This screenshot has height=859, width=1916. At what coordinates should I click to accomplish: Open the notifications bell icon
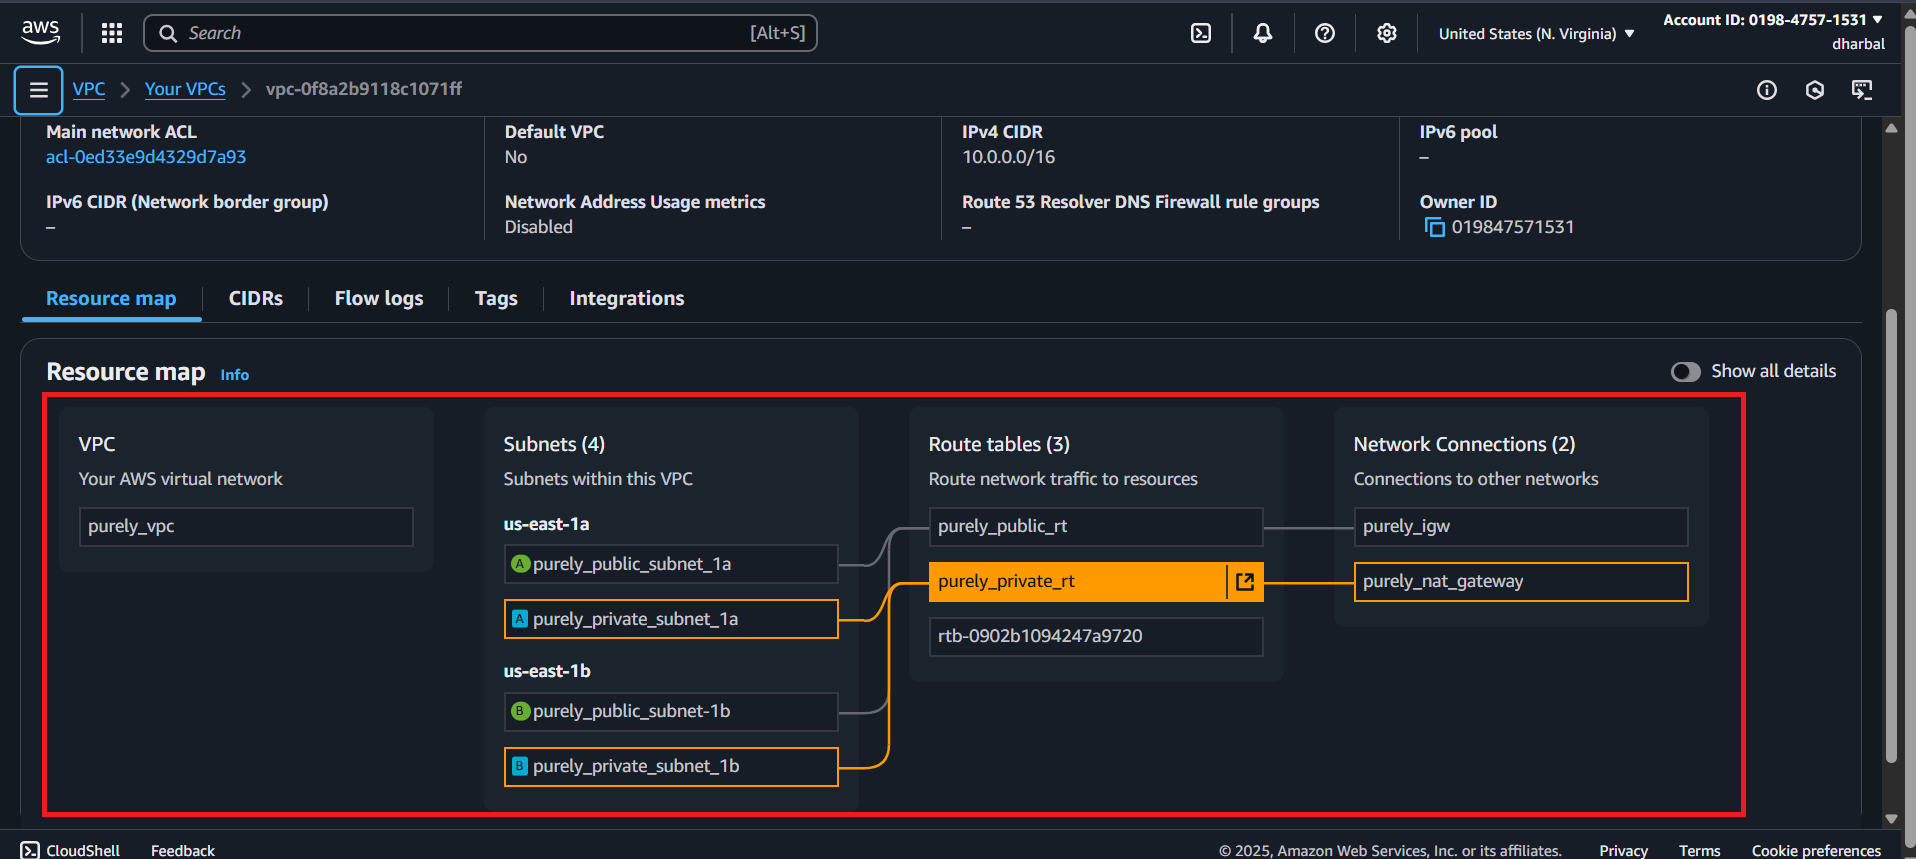coord(1263,33)
